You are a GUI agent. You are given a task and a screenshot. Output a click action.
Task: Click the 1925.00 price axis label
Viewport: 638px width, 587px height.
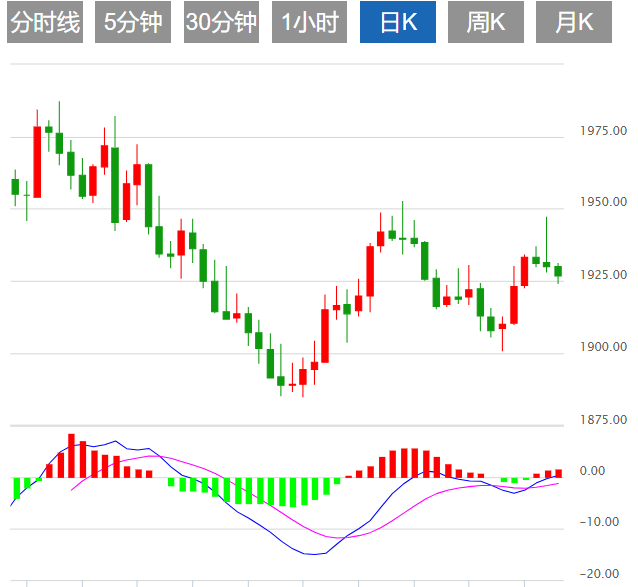click(x=603, y=275)
